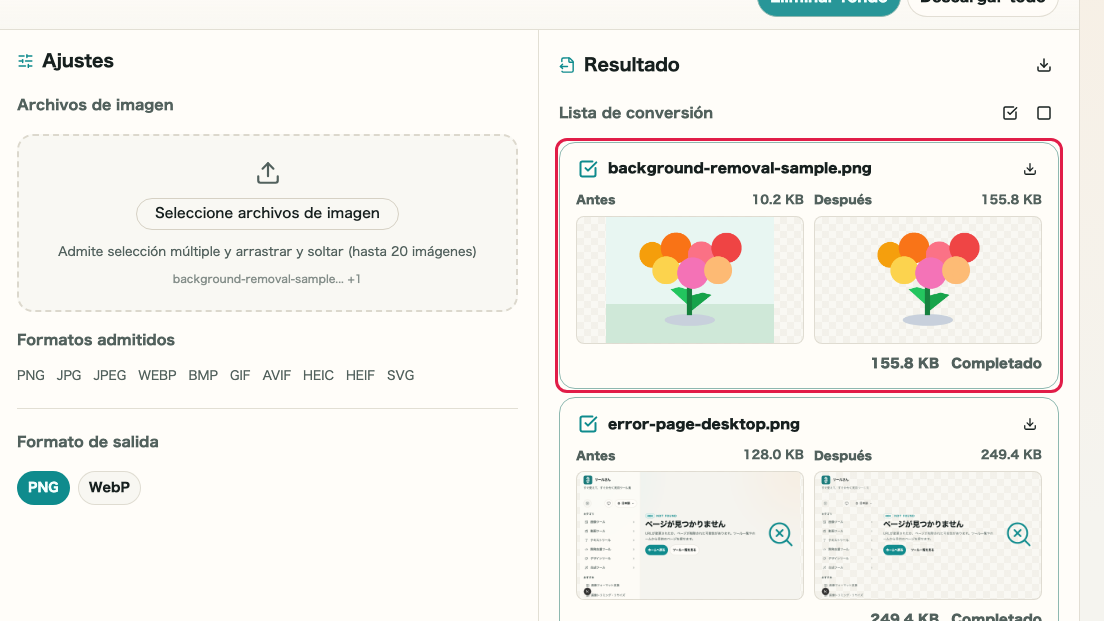Select all items in Lista de conversión
Image resolution: width=1104 pixels, height=621 pixels.
click(x=1010, y=113)
